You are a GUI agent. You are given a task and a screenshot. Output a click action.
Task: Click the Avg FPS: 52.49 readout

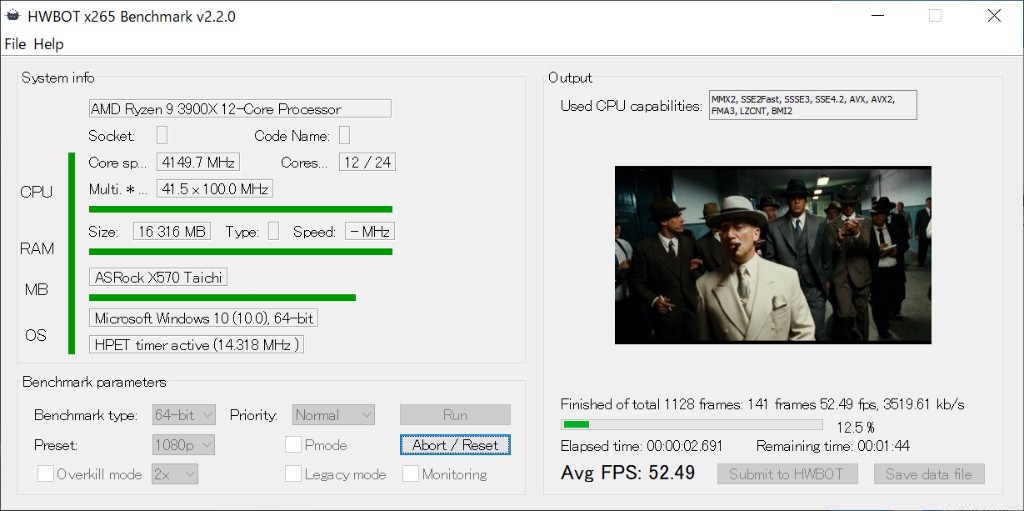point(628,473)
